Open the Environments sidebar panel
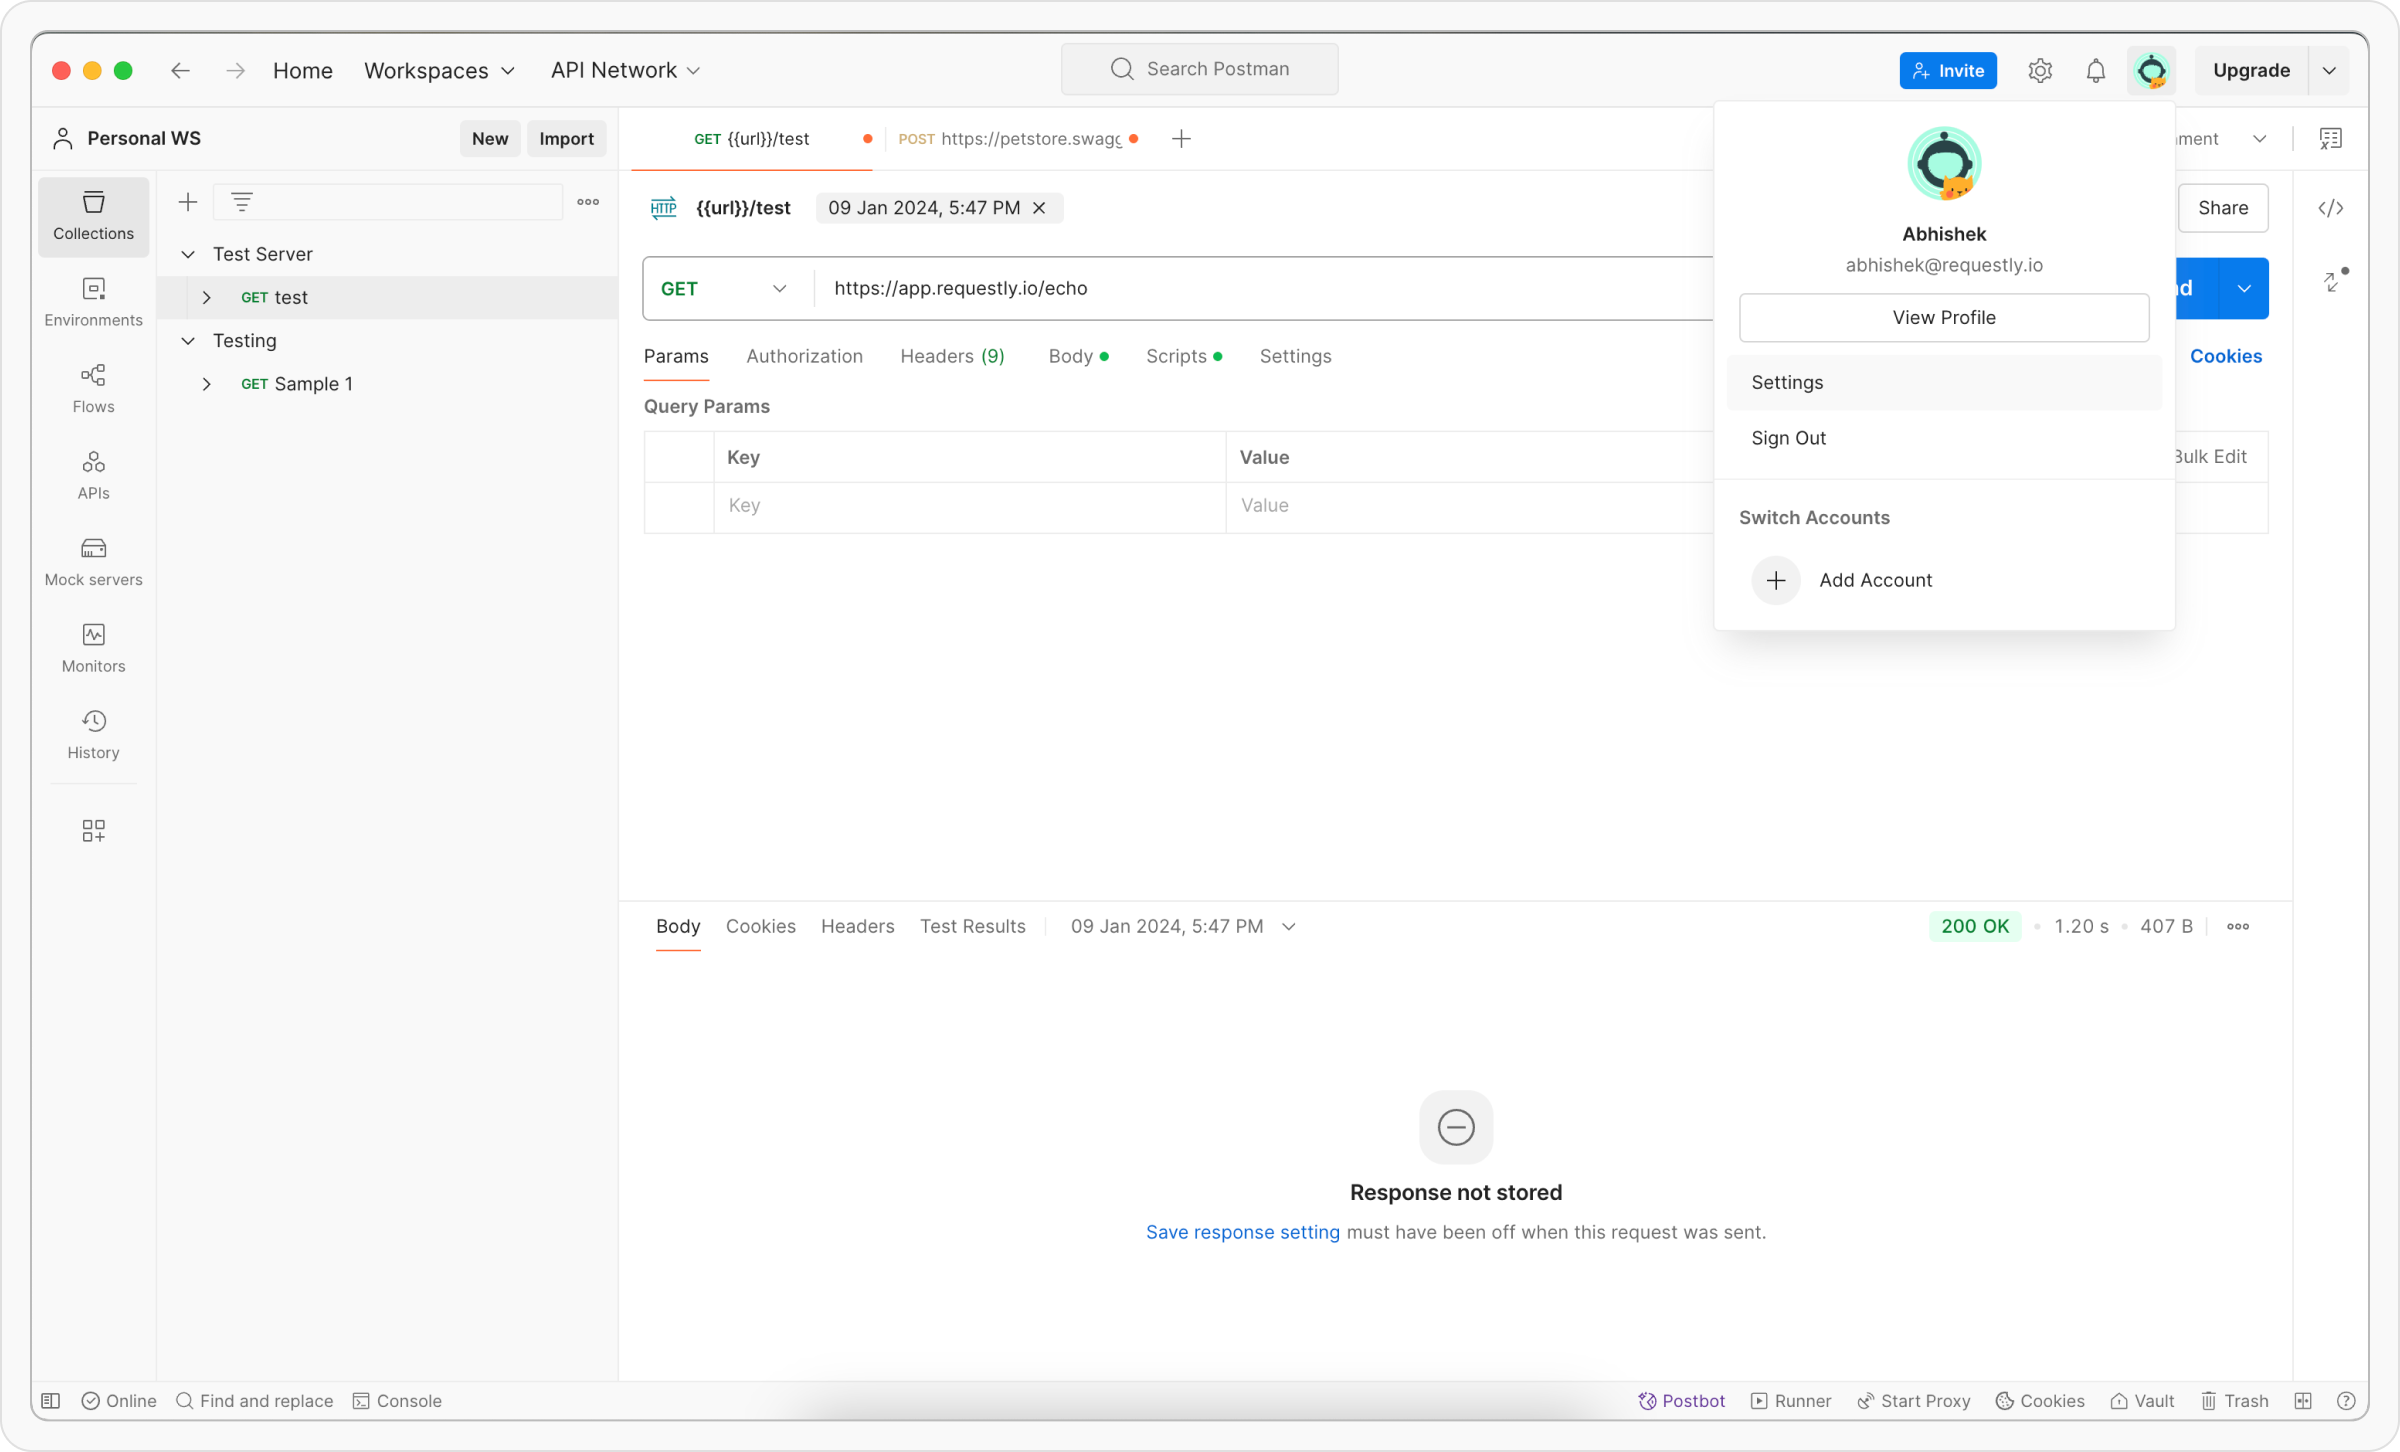 pos(93,301)
